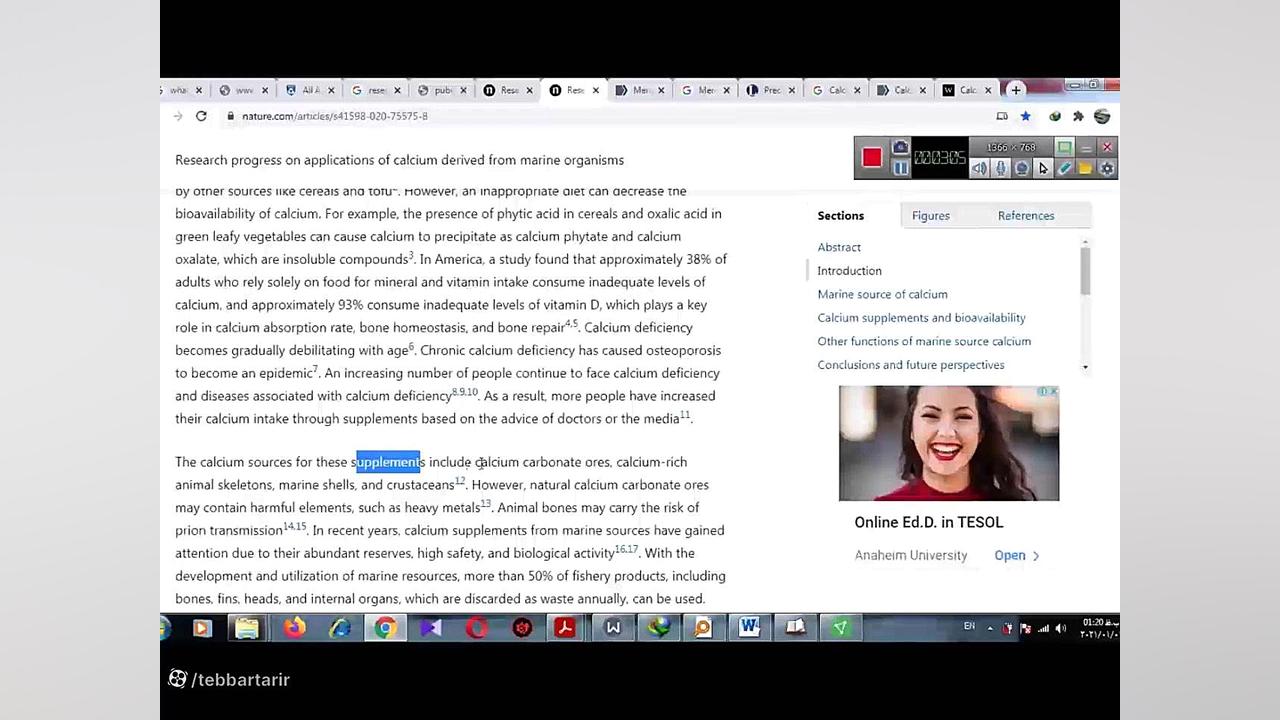Pause the screen recording
The height and width of the screenshot is (720, 1280).
point(900,168)
